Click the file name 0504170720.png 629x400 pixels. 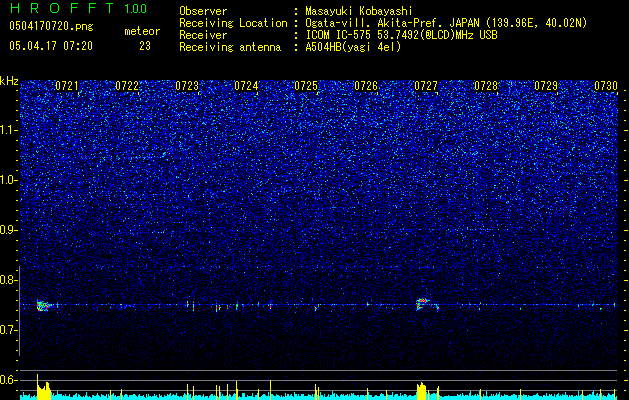51,27
